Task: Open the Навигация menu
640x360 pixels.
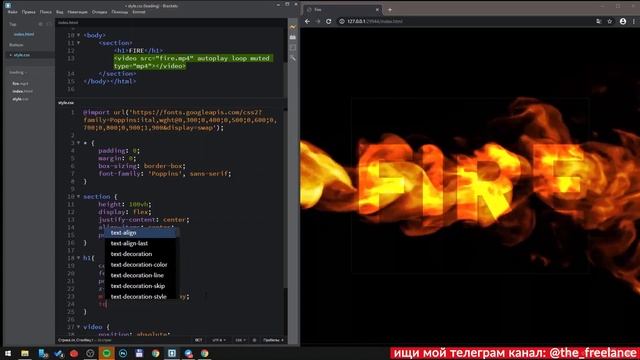Action: (x=78, y=12)
